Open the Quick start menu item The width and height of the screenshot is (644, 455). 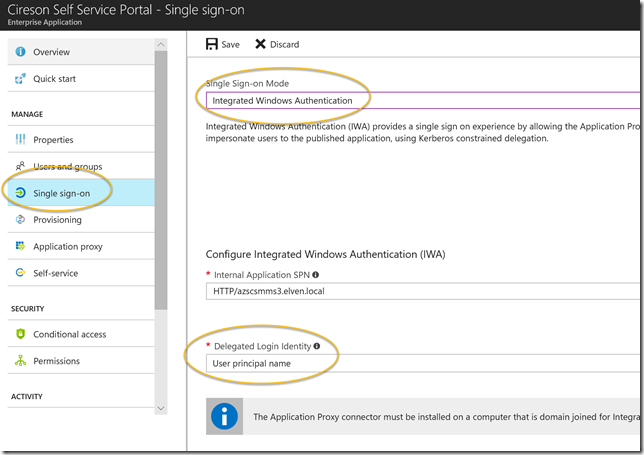pos(81,78)
